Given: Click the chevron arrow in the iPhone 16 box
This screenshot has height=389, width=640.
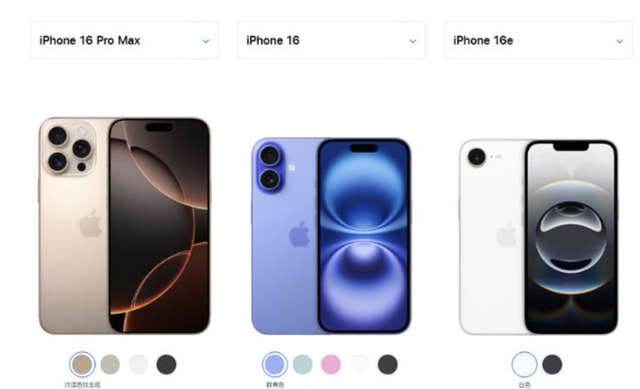Looking at the screenshot, I should [413, 41].
